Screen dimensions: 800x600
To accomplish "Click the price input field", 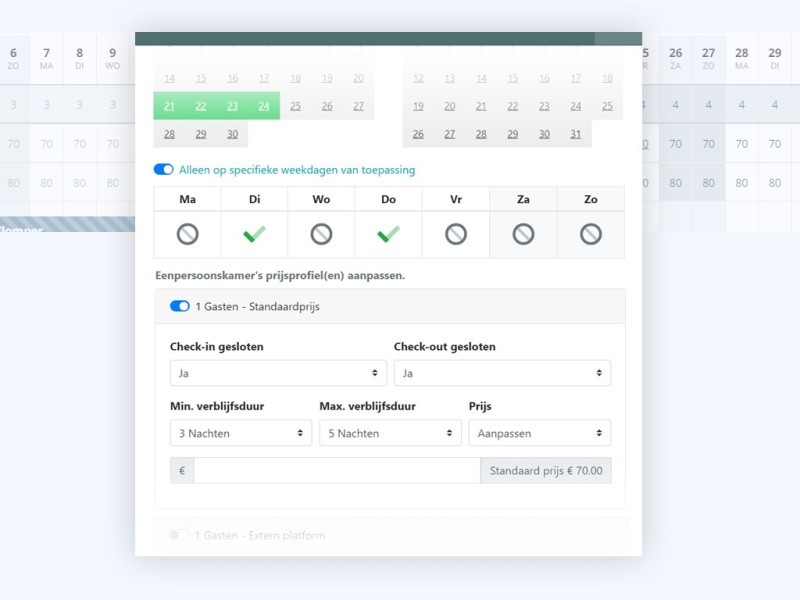I will pyautogui.click(x=337, y=471).
